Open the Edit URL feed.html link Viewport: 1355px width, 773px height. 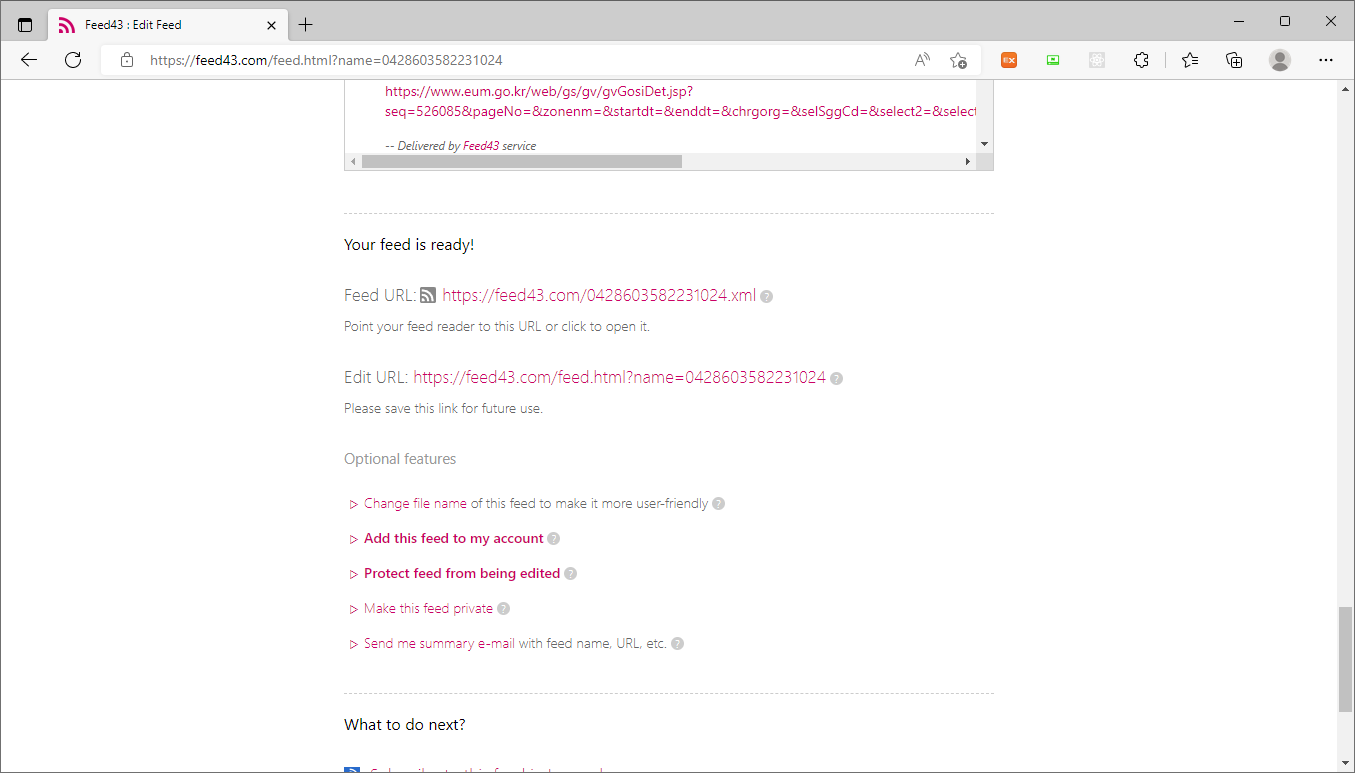coord(619,377)
